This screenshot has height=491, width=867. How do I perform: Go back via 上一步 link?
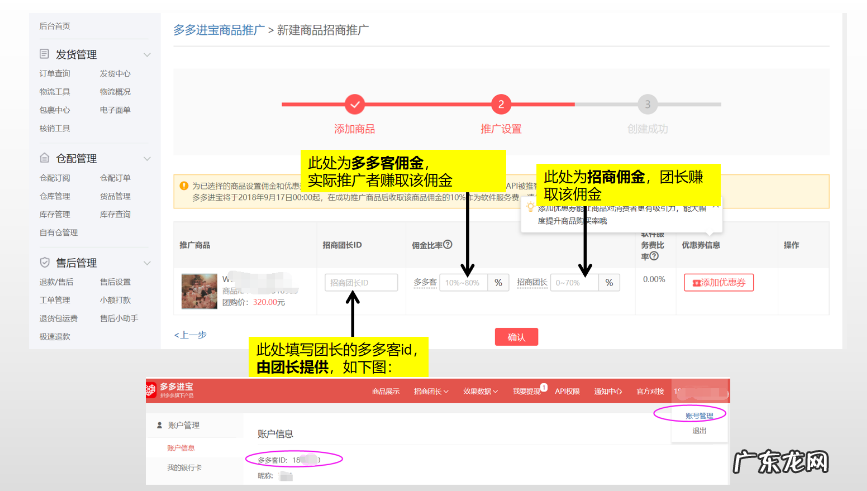(190, 335)
